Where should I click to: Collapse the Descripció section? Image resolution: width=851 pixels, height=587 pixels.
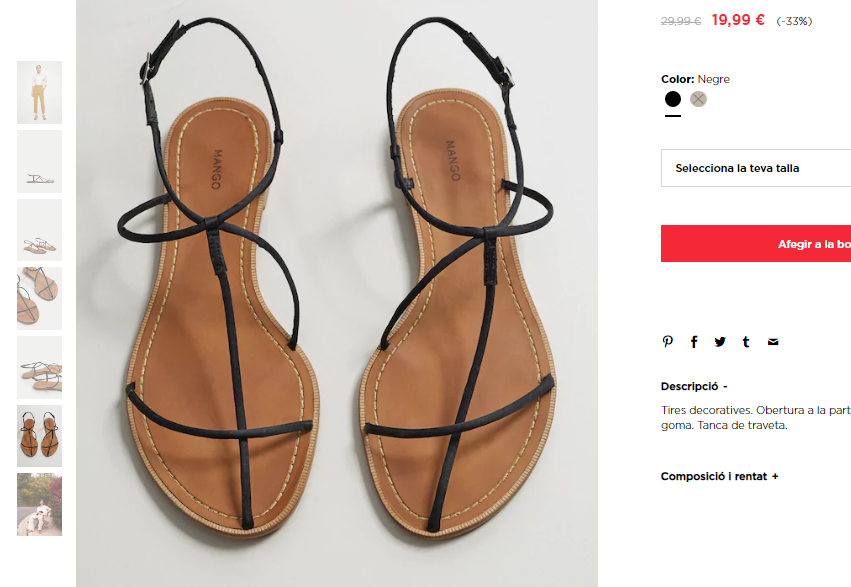[694, 386]
